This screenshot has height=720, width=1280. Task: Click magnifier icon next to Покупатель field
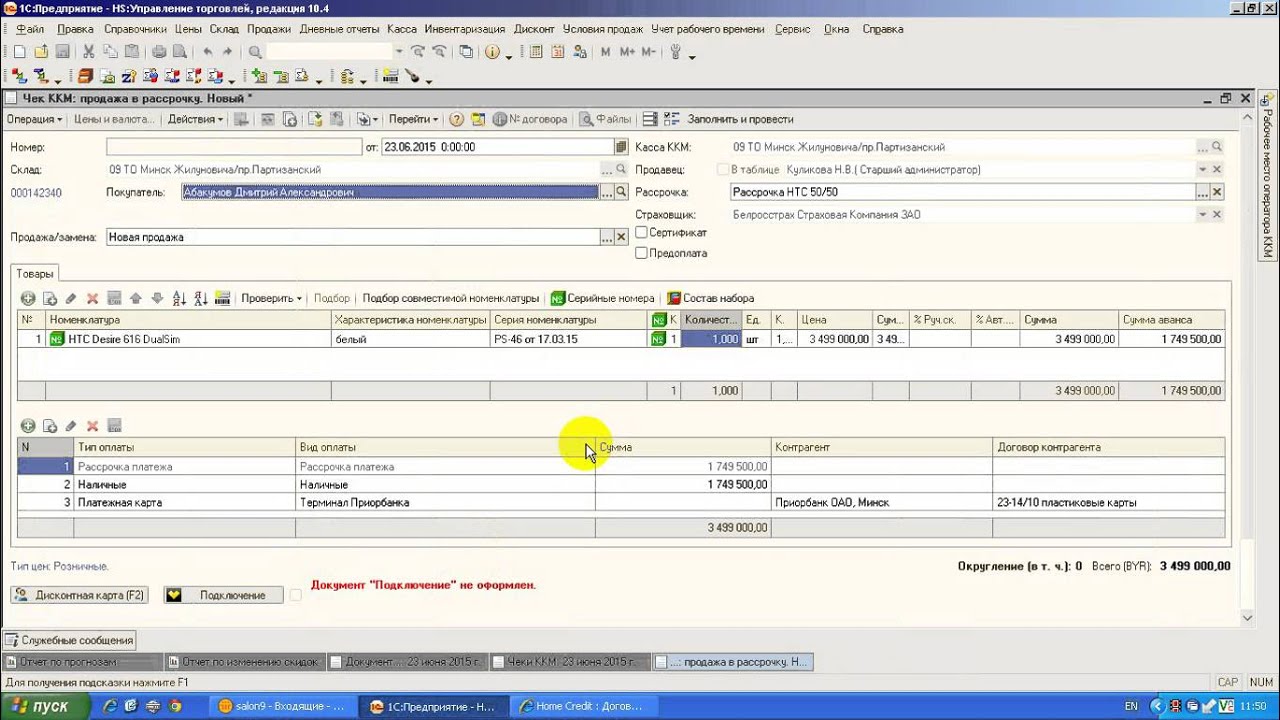pos(621,192)
